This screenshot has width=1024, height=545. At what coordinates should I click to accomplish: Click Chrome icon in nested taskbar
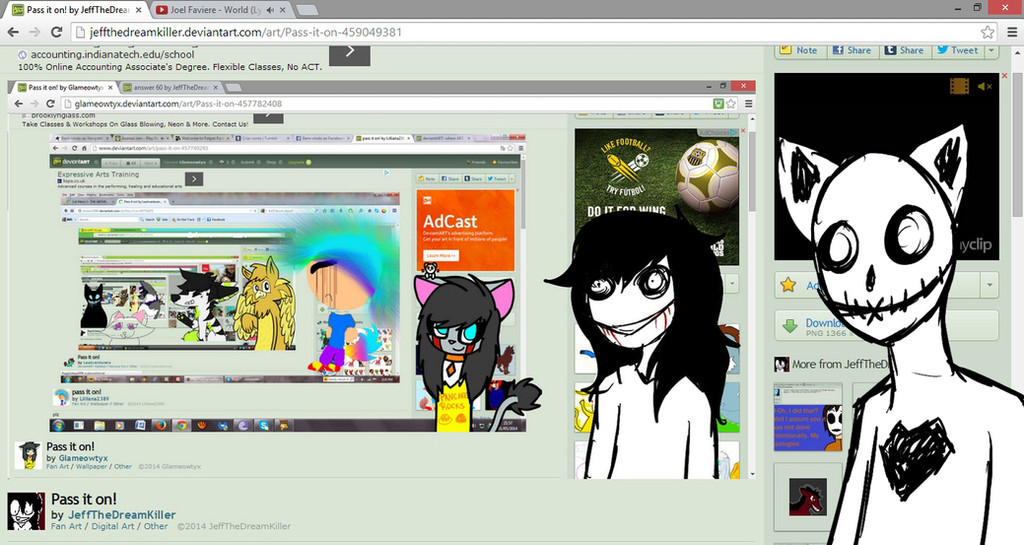(x=181, y=426)
